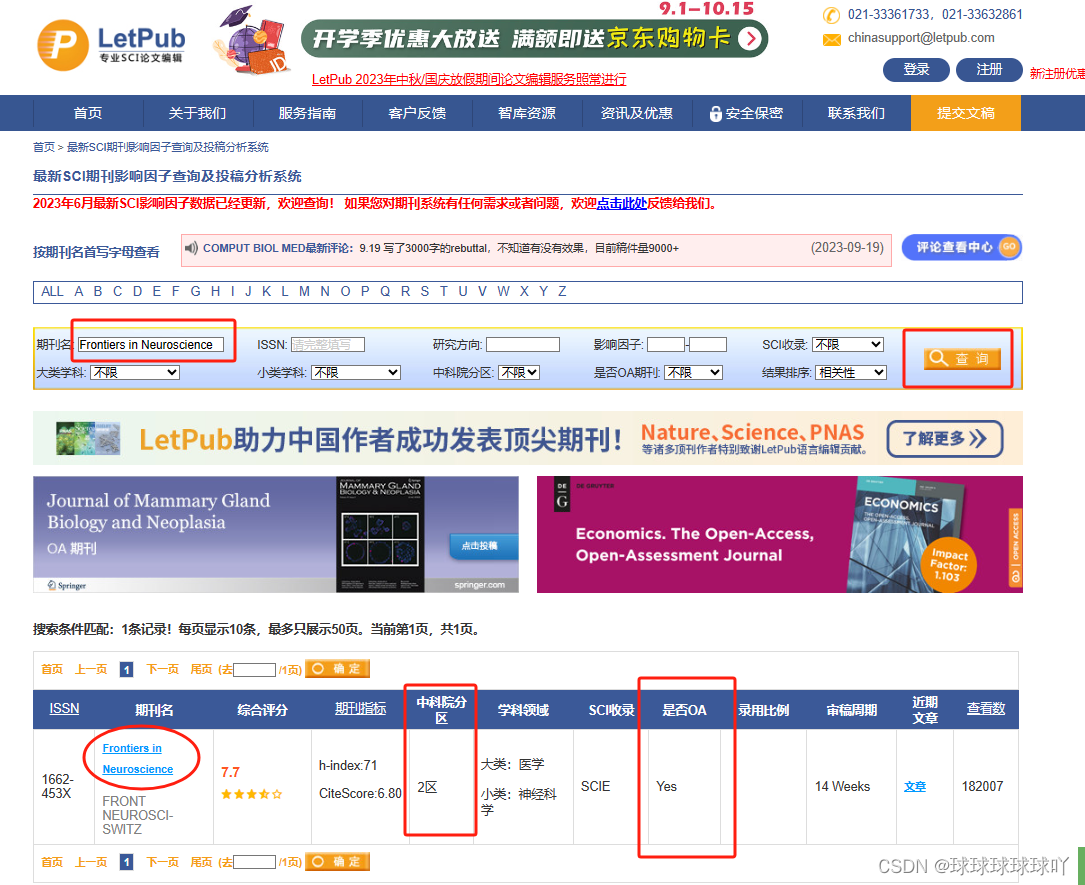Click the 评论查看中心 button
This screenshot has width=1085, height=885.
pos(961,247)
